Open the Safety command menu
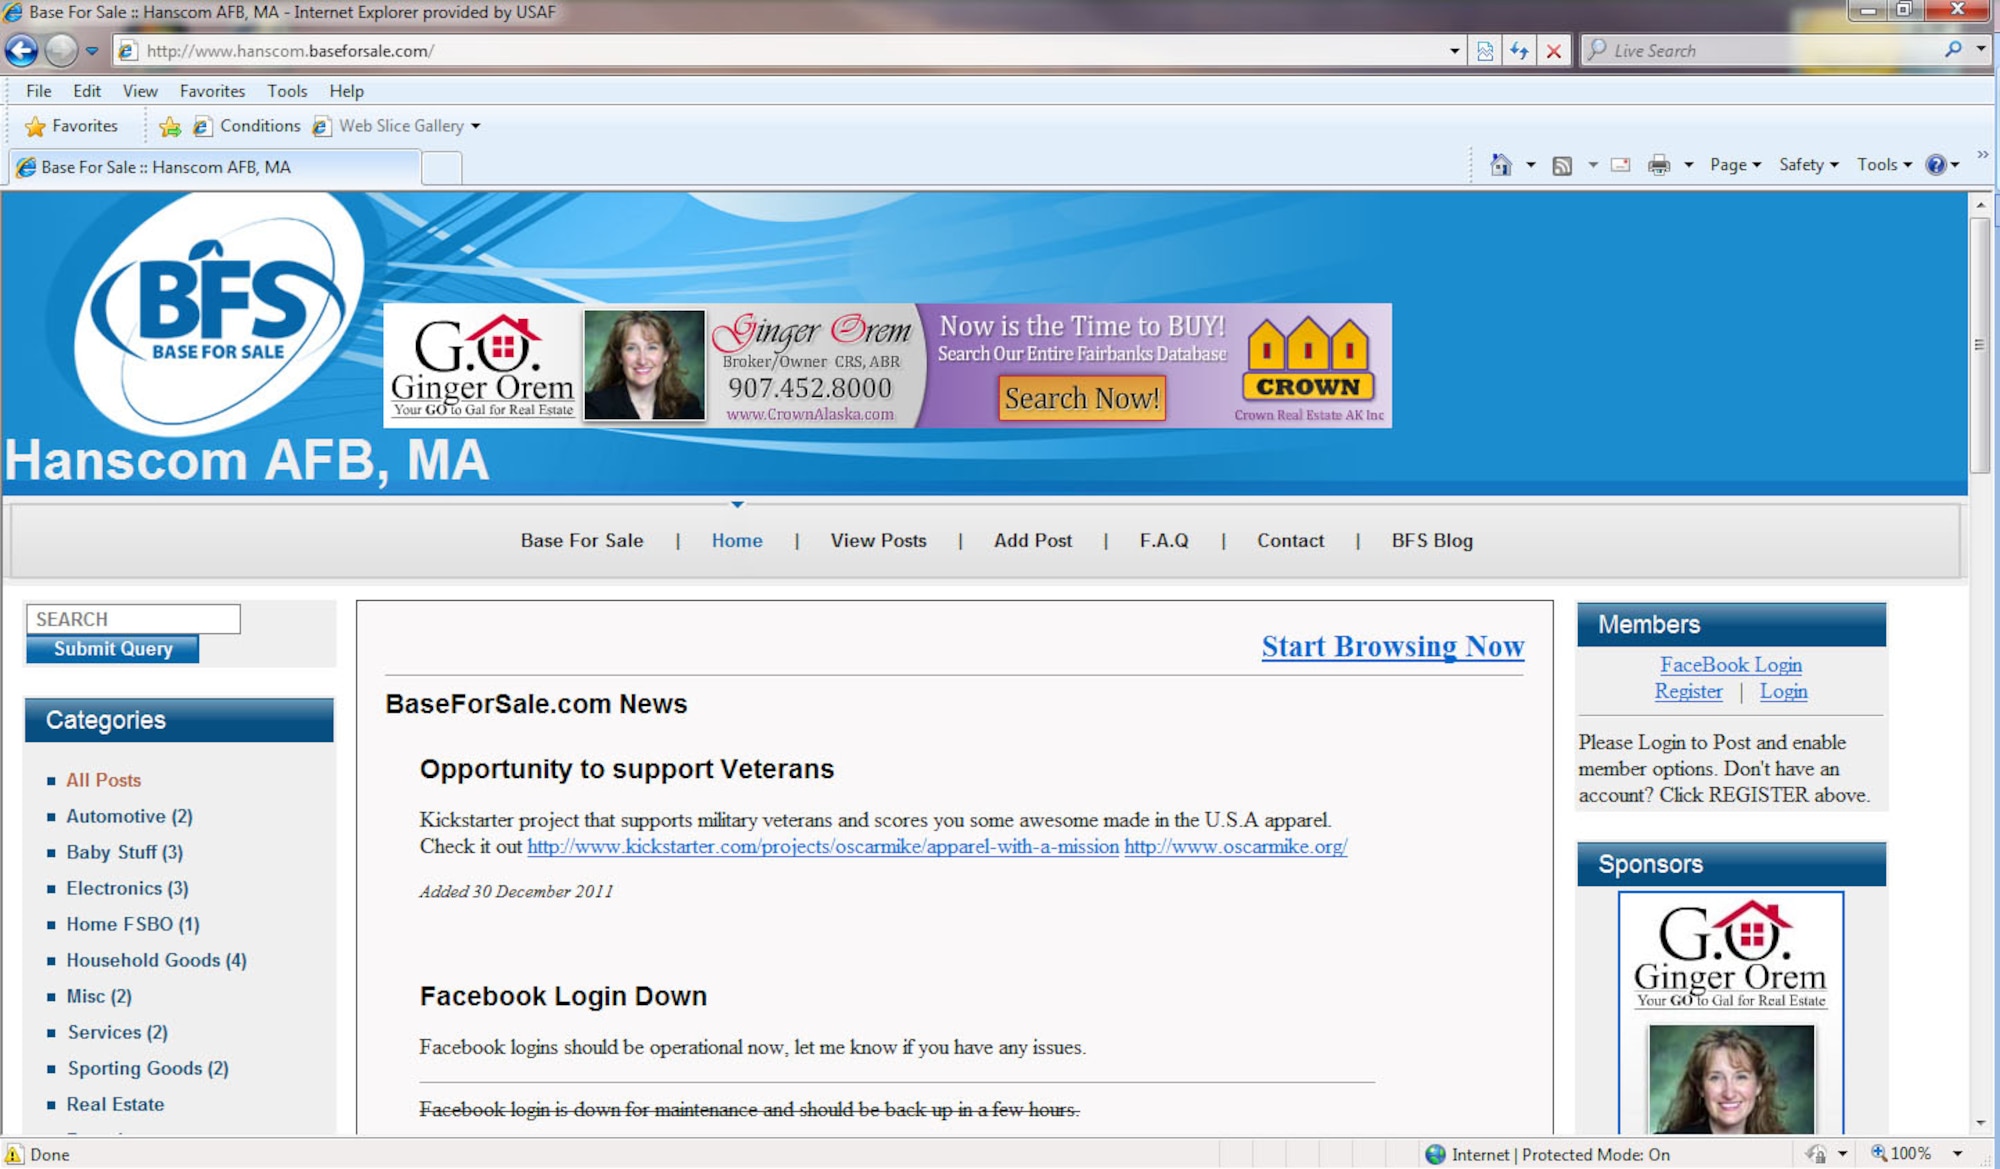This screenshot has width=2000, height=1169. pos(1808,165)
